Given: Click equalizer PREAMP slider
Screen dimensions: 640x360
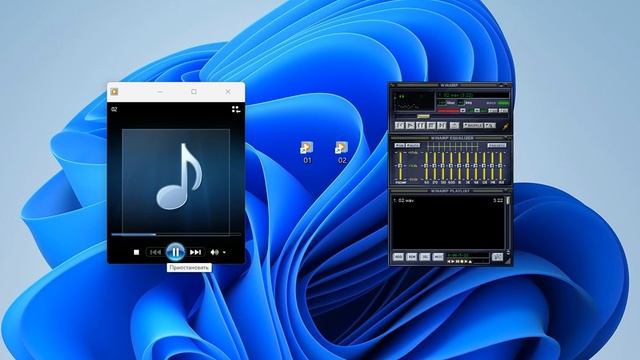Looking at the screenshot, I should 400,166.
